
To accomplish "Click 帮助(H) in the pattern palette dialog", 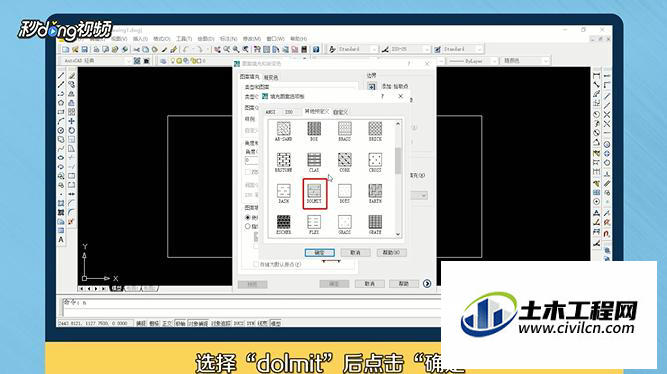I will click(391, 253).
